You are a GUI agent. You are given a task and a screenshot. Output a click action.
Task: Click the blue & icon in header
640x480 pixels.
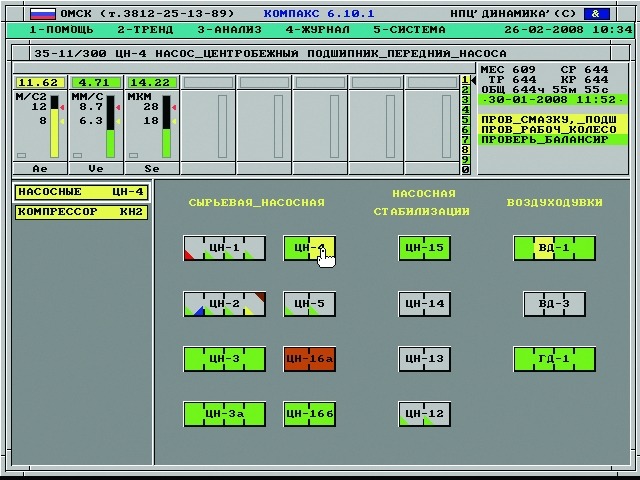coord(597,14)
